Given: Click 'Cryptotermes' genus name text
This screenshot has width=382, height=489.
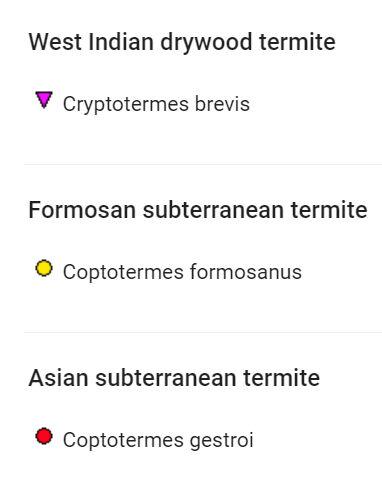Looking at the screenshot, I should pyautogui.click(x=126, y=104).
